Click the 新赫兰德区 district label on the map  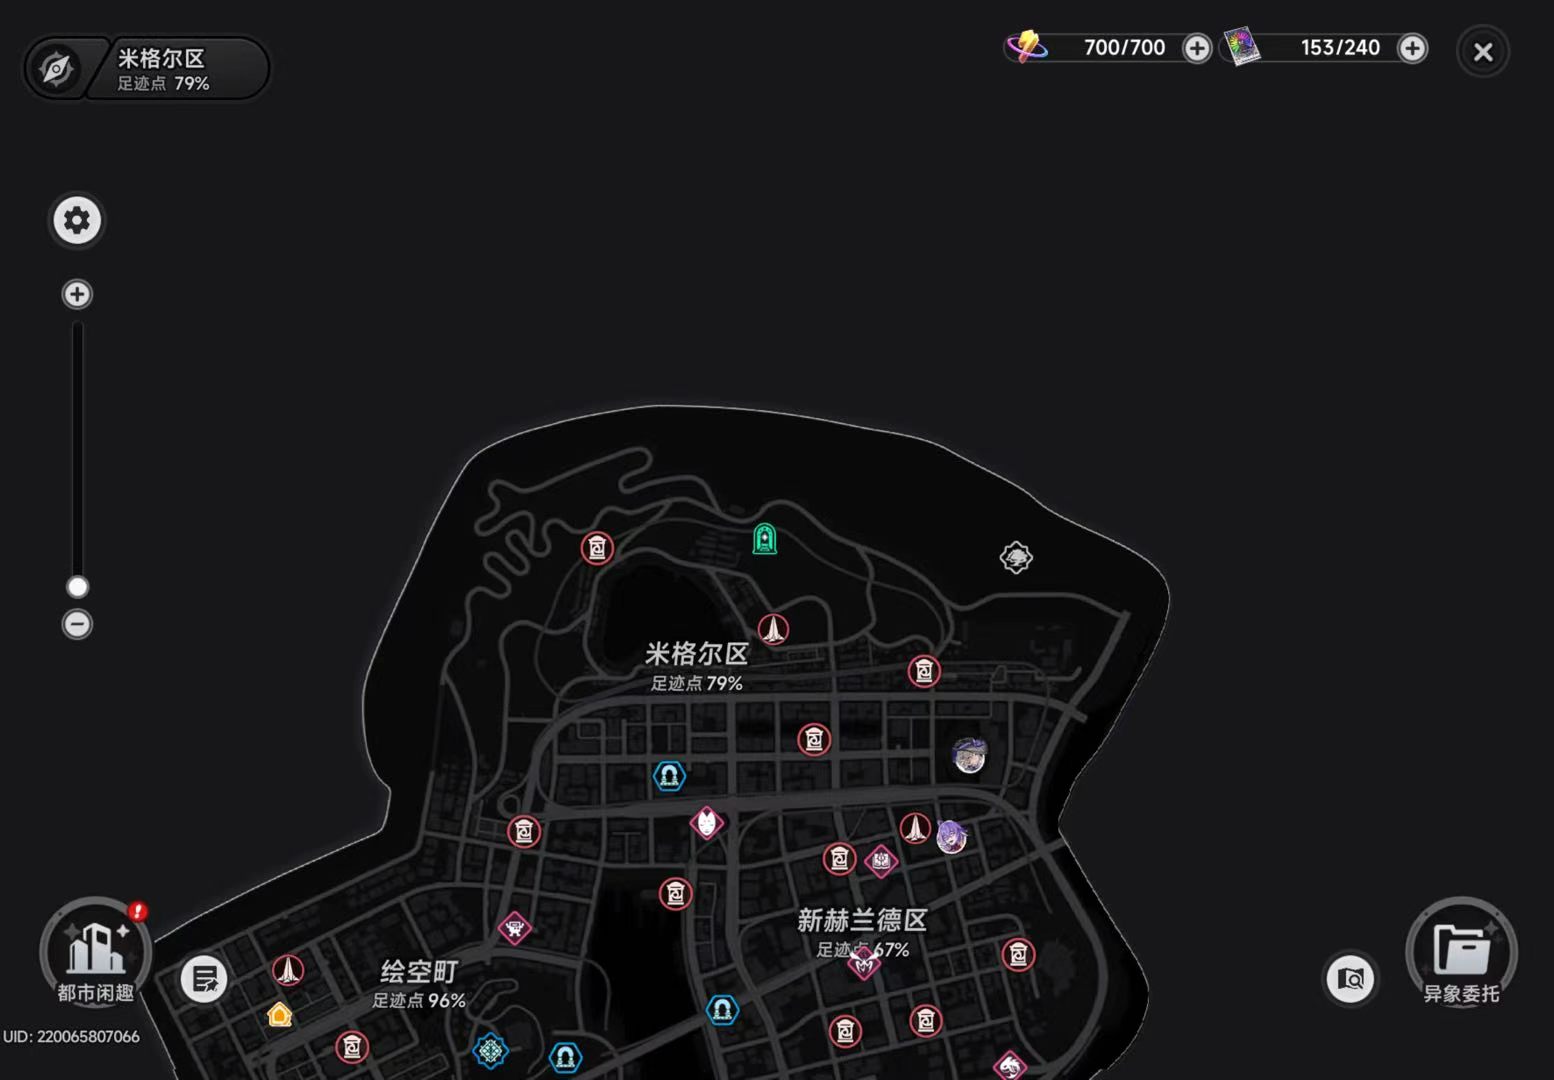point(862,920)
